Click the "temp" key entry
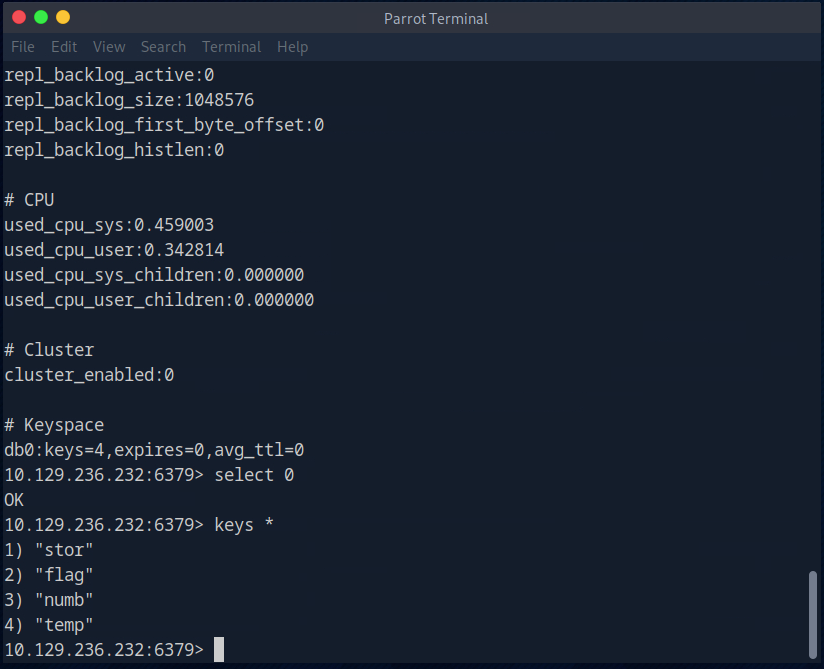Image resolution: width=824 pixels, height=669 pixels. [x=63, y=625]
